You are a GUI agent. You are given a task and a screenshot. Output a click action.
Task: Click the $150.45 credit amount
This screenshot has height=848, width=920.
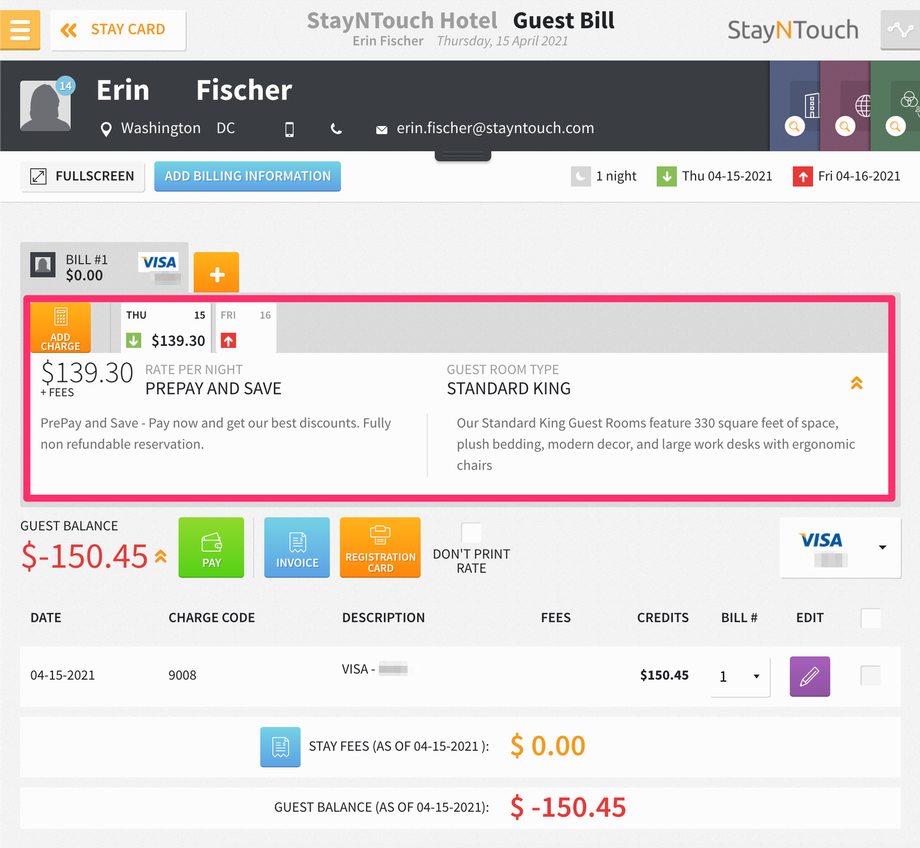[664, 675]
